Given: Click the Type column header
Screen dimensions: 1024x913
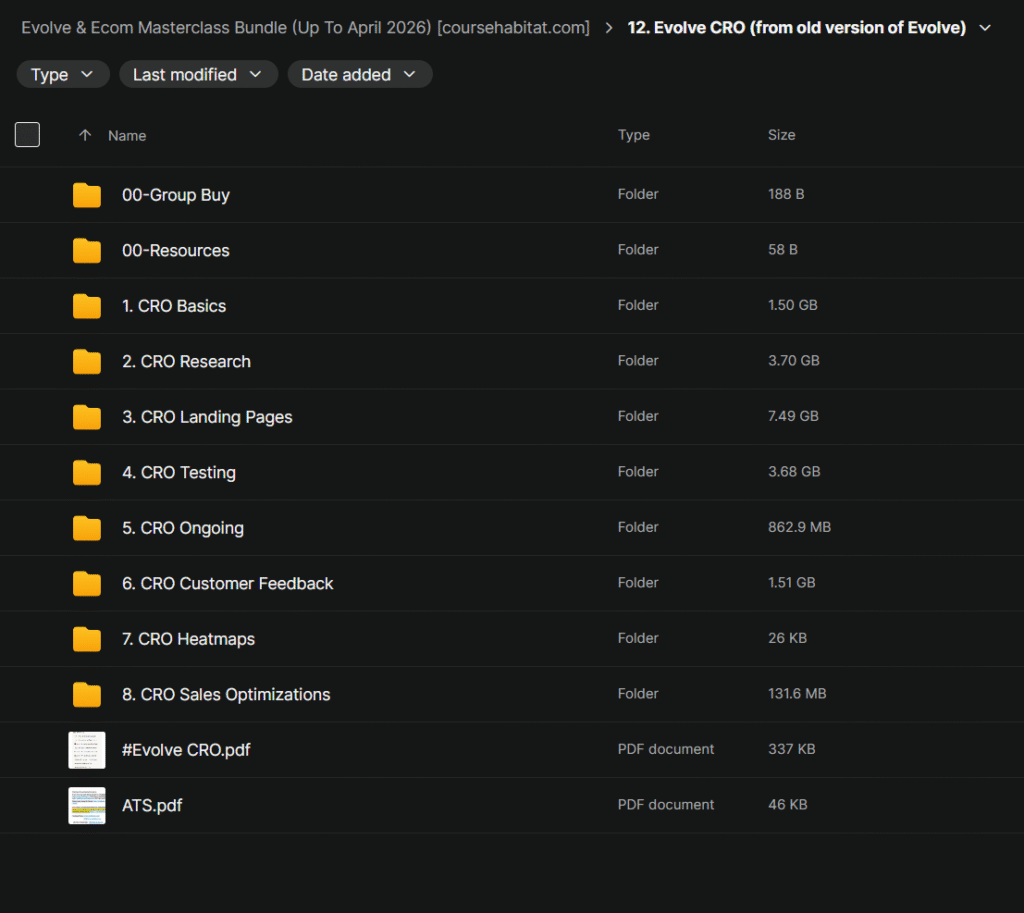Looking at the screenshot, I should [633, 135].
